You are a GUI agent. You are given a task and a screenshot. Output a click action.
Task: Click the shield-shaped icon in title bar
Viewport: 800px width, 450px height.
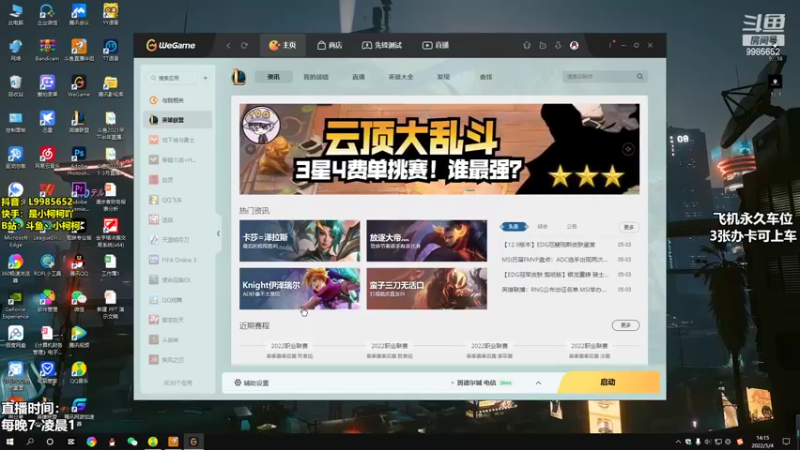pyautogui.click(x=527, y=45)
